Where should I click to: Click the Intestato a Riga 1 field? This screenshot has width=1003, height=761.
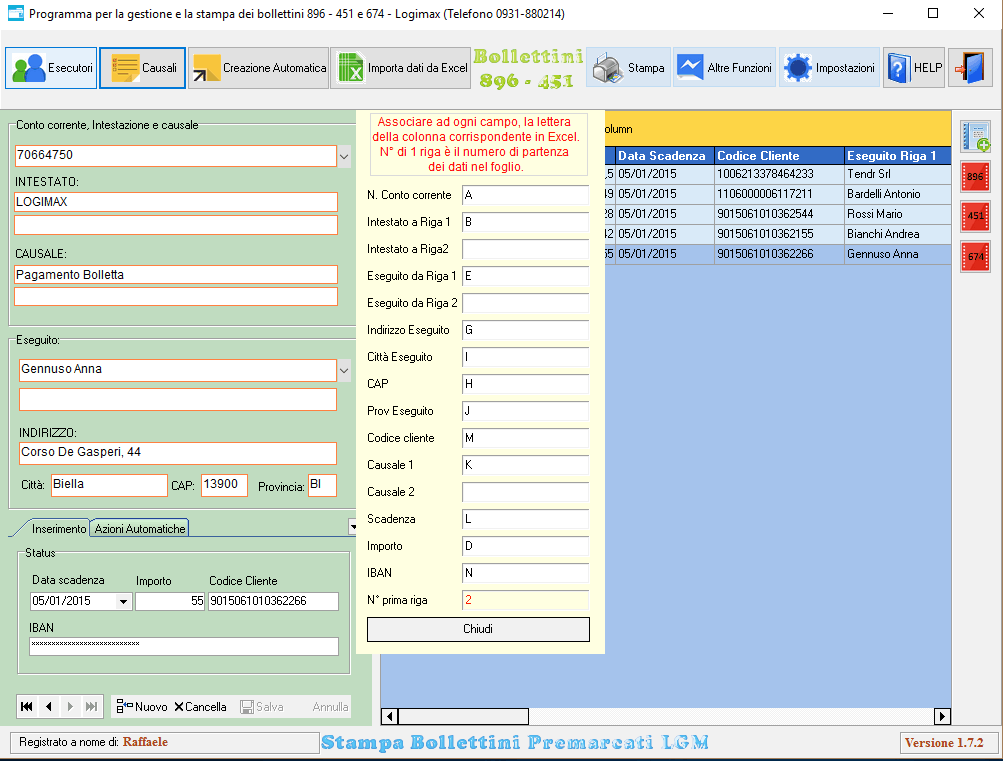[525, 222]
